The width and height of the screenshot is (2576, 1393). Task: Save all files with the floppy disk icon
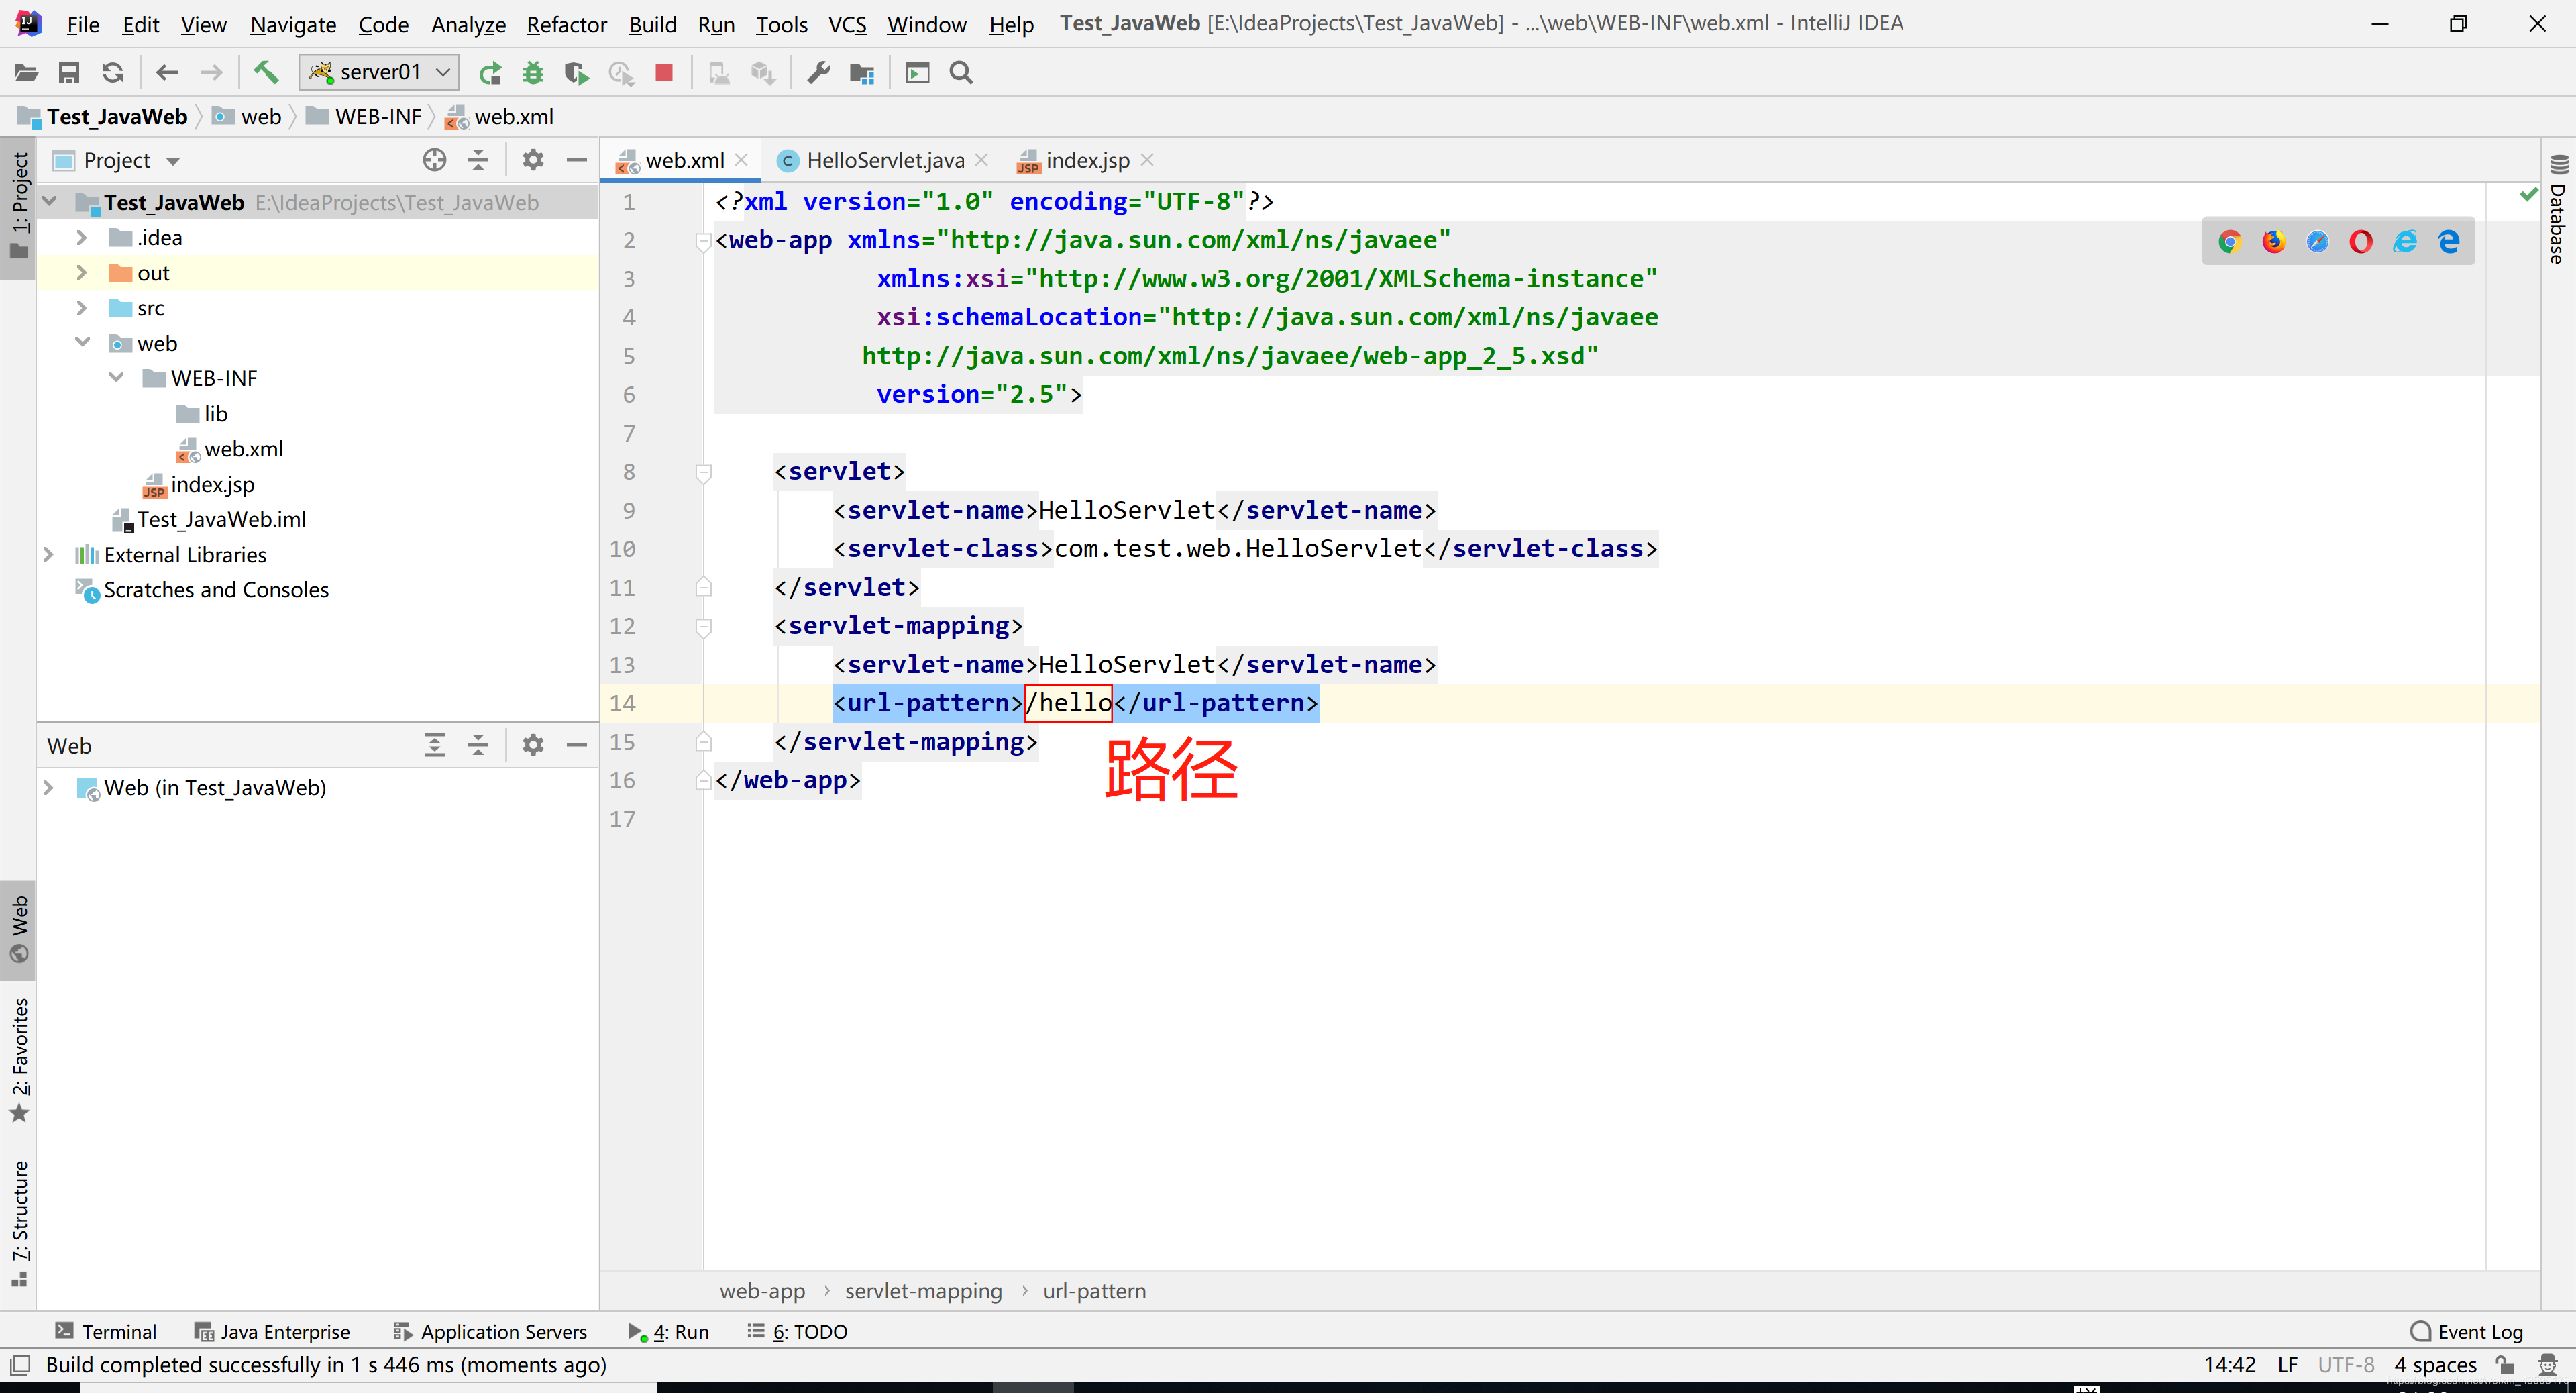point(69,72)
